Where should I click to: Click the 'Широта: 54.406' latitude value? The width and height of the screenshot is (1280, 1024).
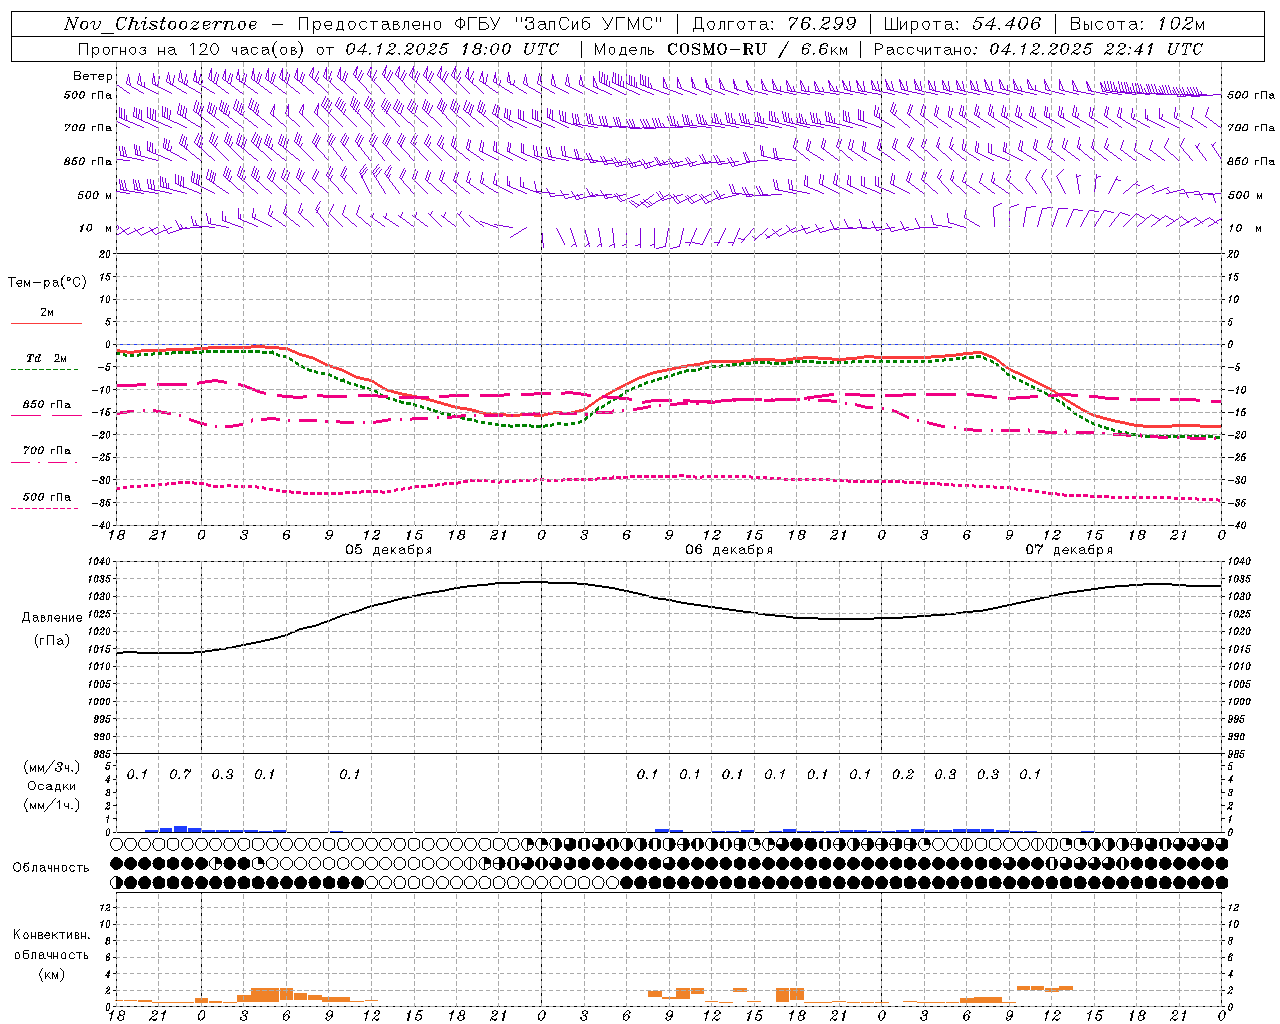[x=962, y=24]
